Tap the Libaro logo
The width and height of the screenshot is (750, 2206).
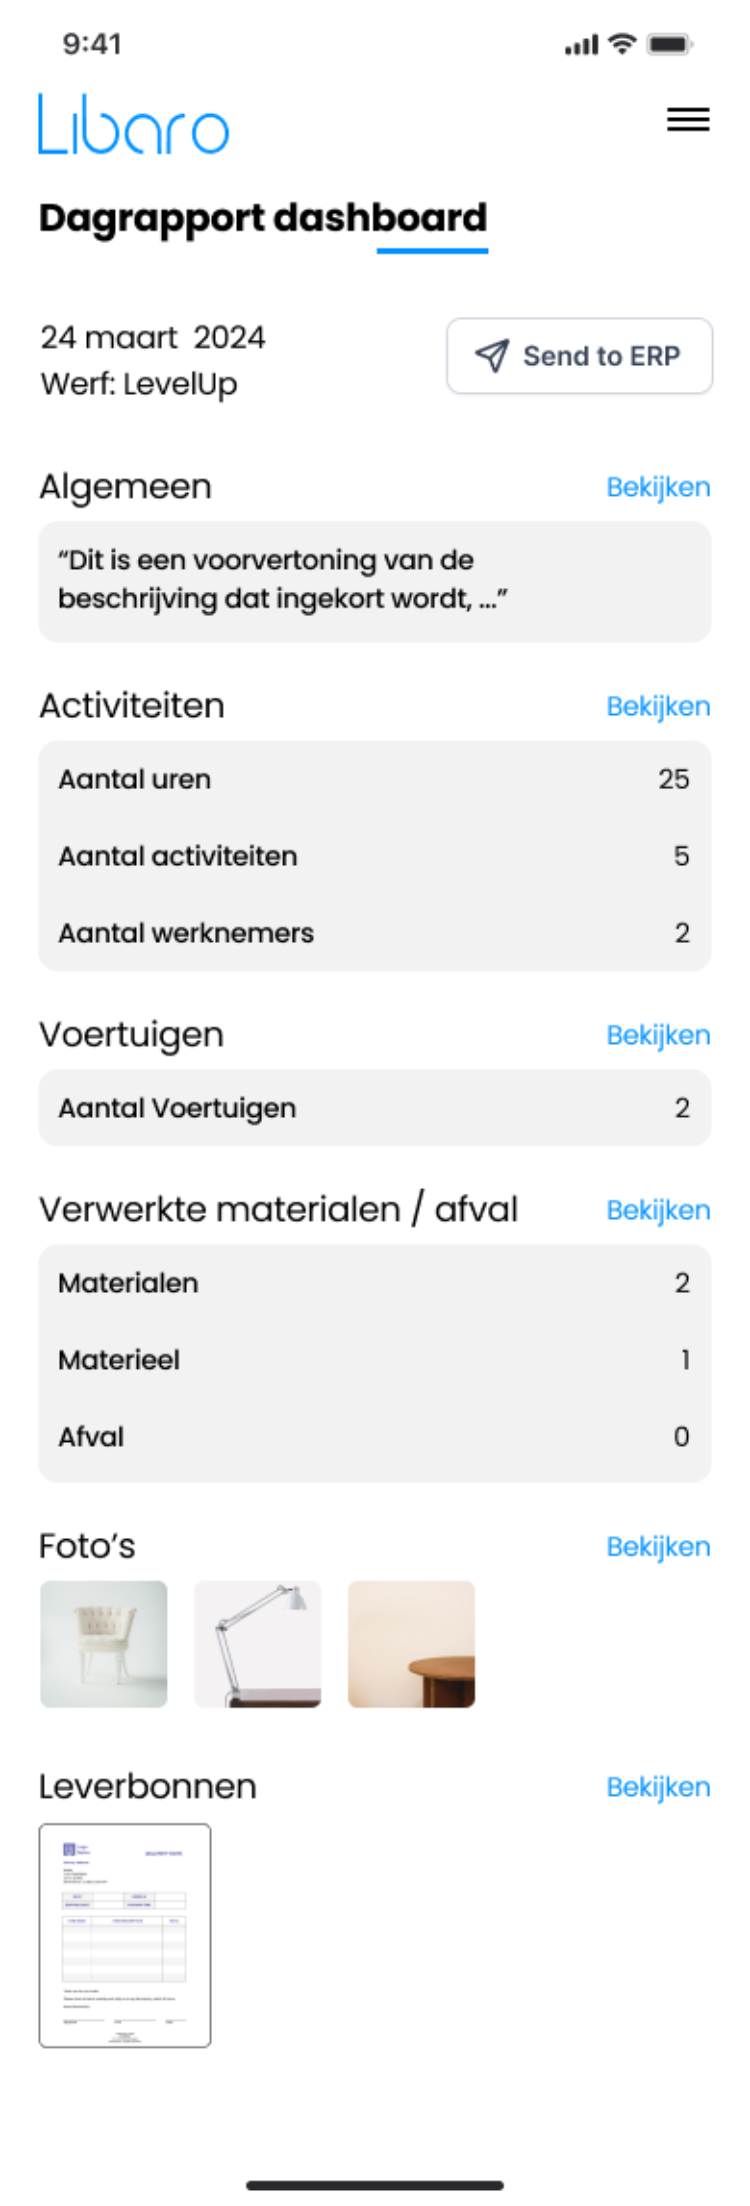pos(134,125)
